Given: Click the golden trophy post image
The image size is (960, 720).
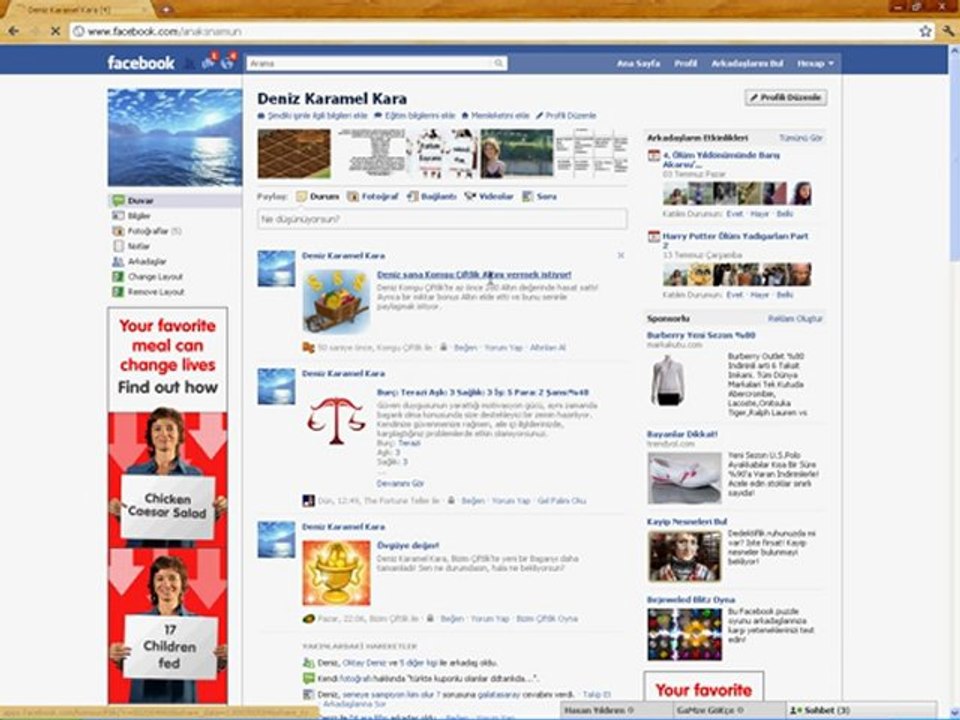Looking at the screenshot, I should click(x=336, y=572).
